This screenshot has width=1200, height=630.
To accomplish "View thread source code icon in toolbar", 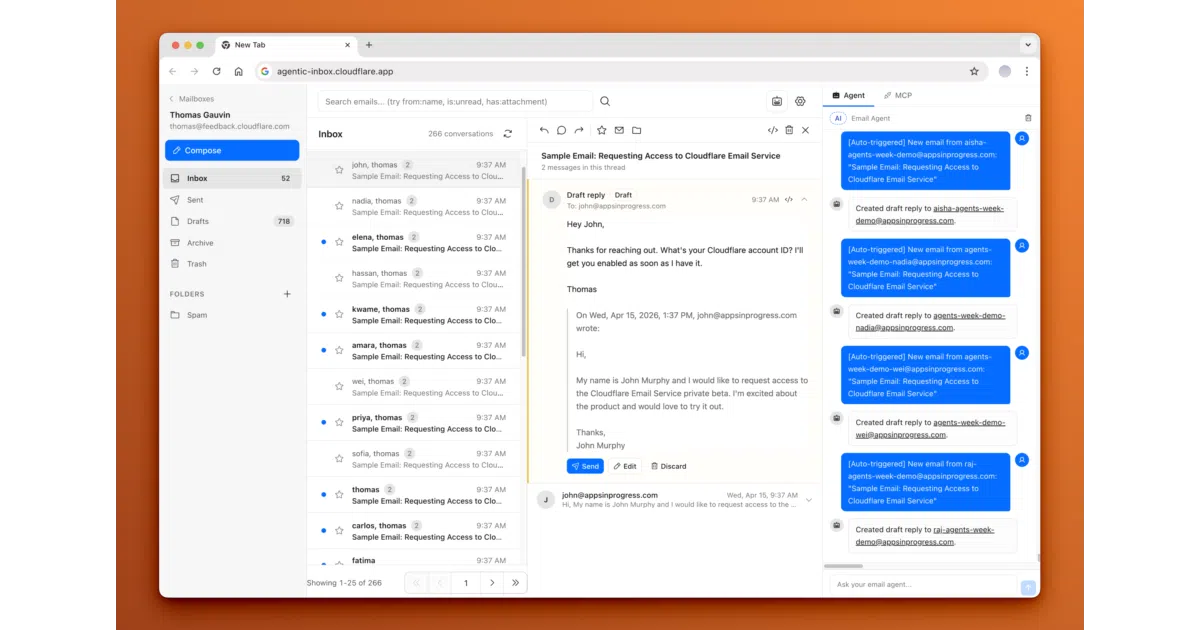I will (x=772, y=130).
